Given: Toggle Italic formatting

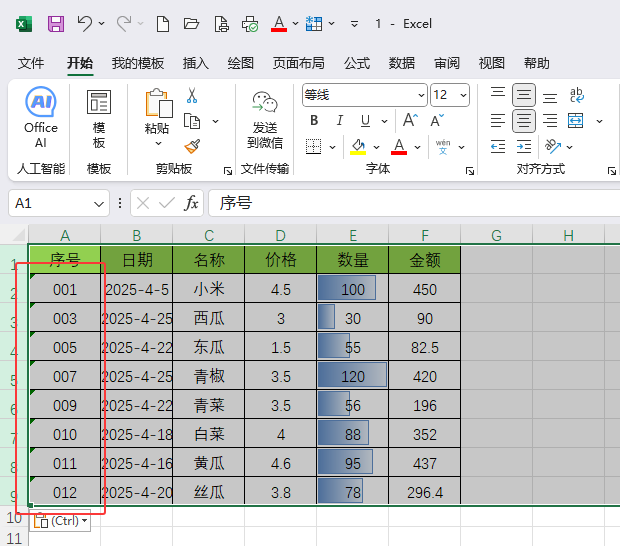Looking at the screenshot, I should coord(340,121).
